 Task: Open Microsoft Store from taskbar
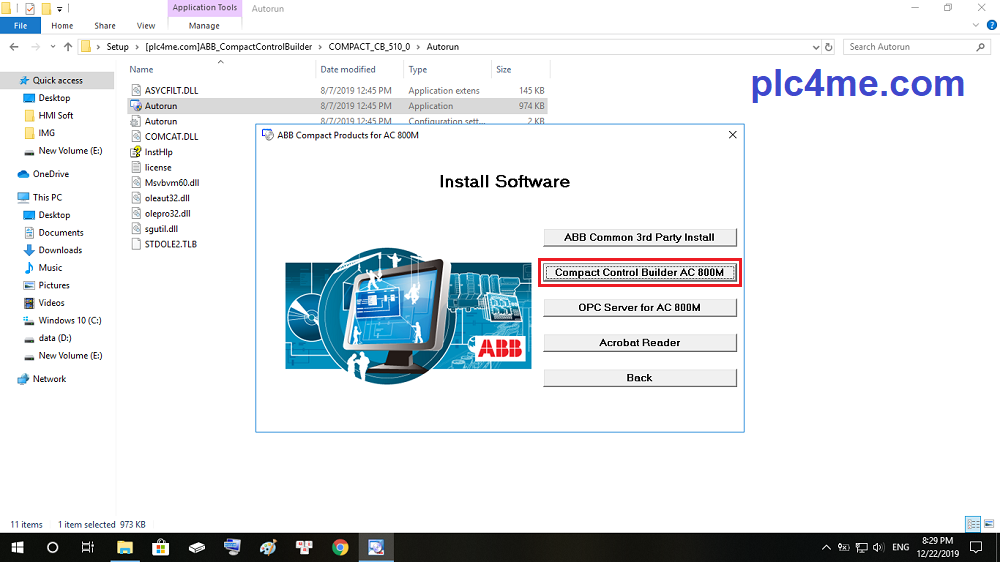(x=160, y=547)
